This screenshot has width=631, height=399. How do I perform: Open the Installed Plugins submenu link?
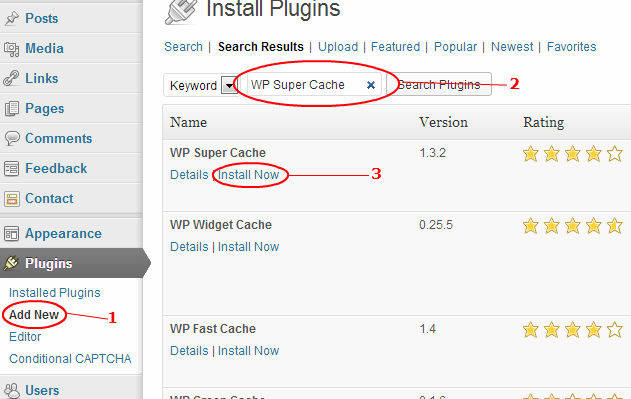55,293
